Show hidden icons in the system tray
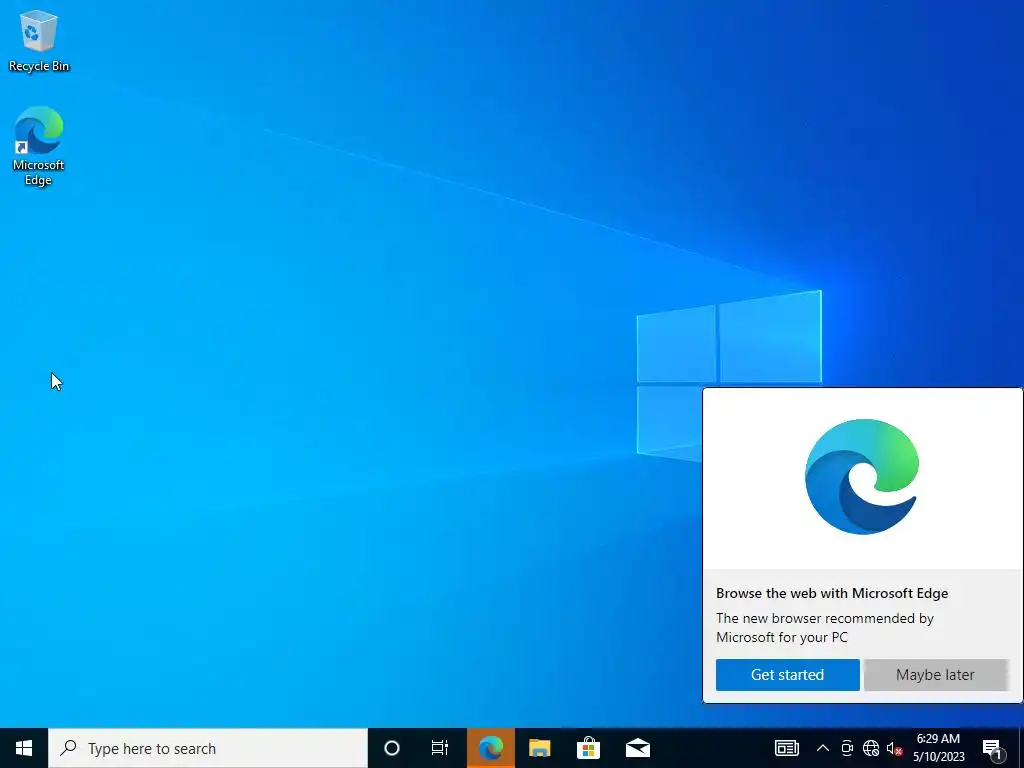The image size is (1024, 768). point(823,748)
